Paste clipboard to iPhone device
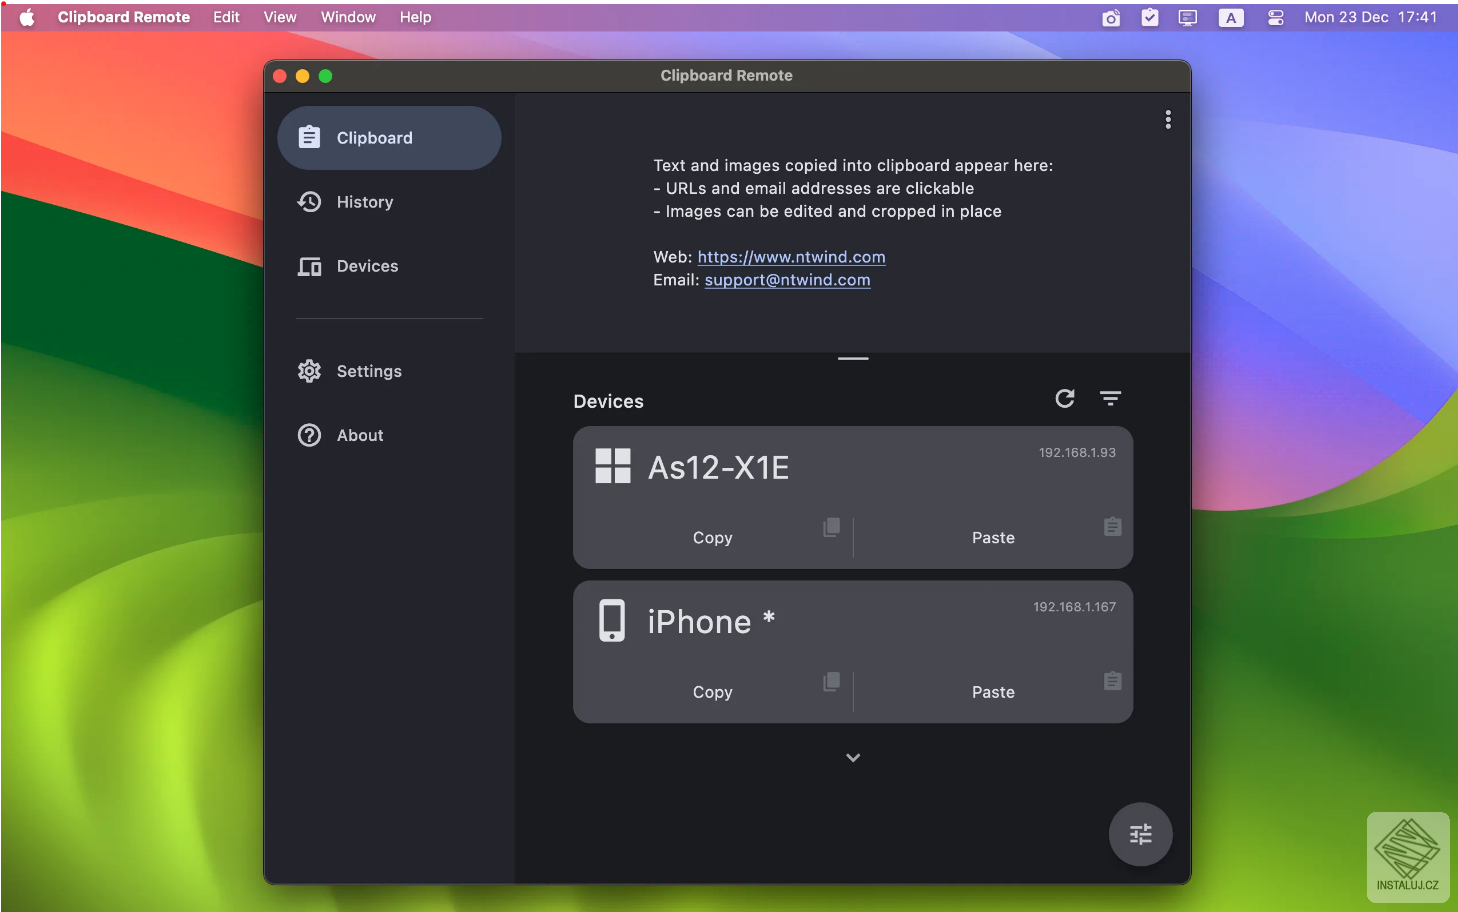The height and width of the screenshot is (912, 1458). click(x=993, y=692)
